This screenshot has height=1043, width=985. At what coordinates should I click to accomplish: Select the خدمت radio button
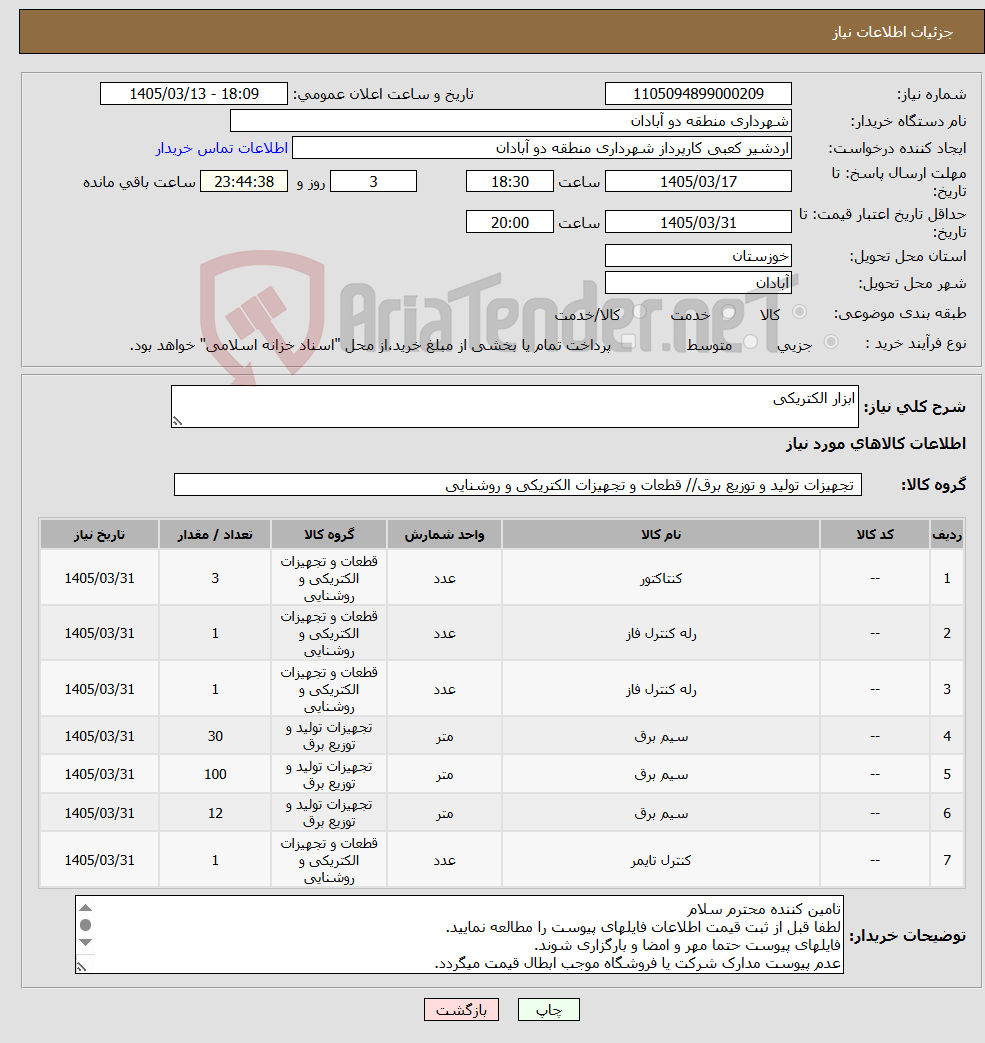[728, 312]
